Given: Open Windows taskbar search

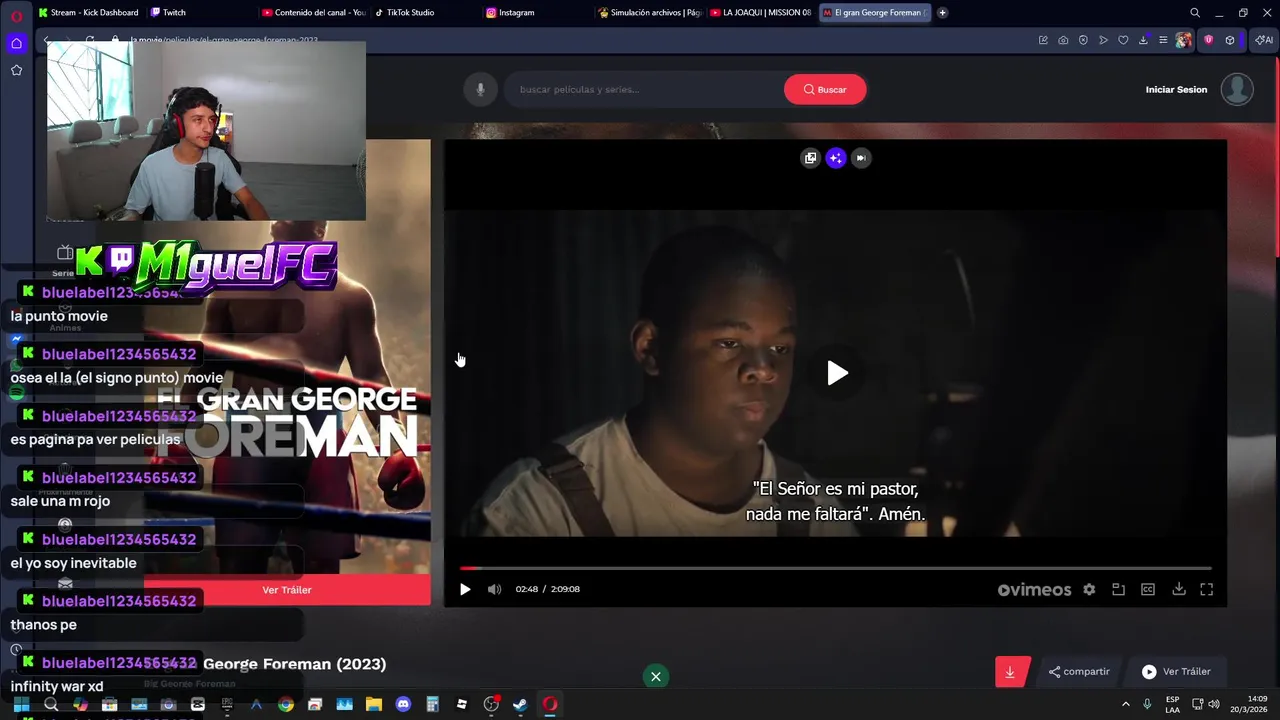Looking at the screenshot, I should 51,704.
